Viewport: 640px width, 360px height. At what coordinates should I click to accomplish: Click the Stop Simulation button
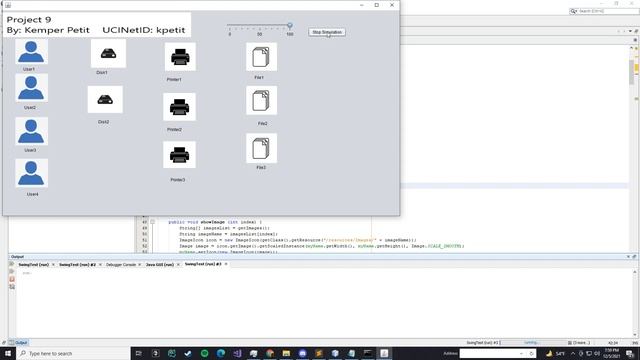(x=327, y=32)
